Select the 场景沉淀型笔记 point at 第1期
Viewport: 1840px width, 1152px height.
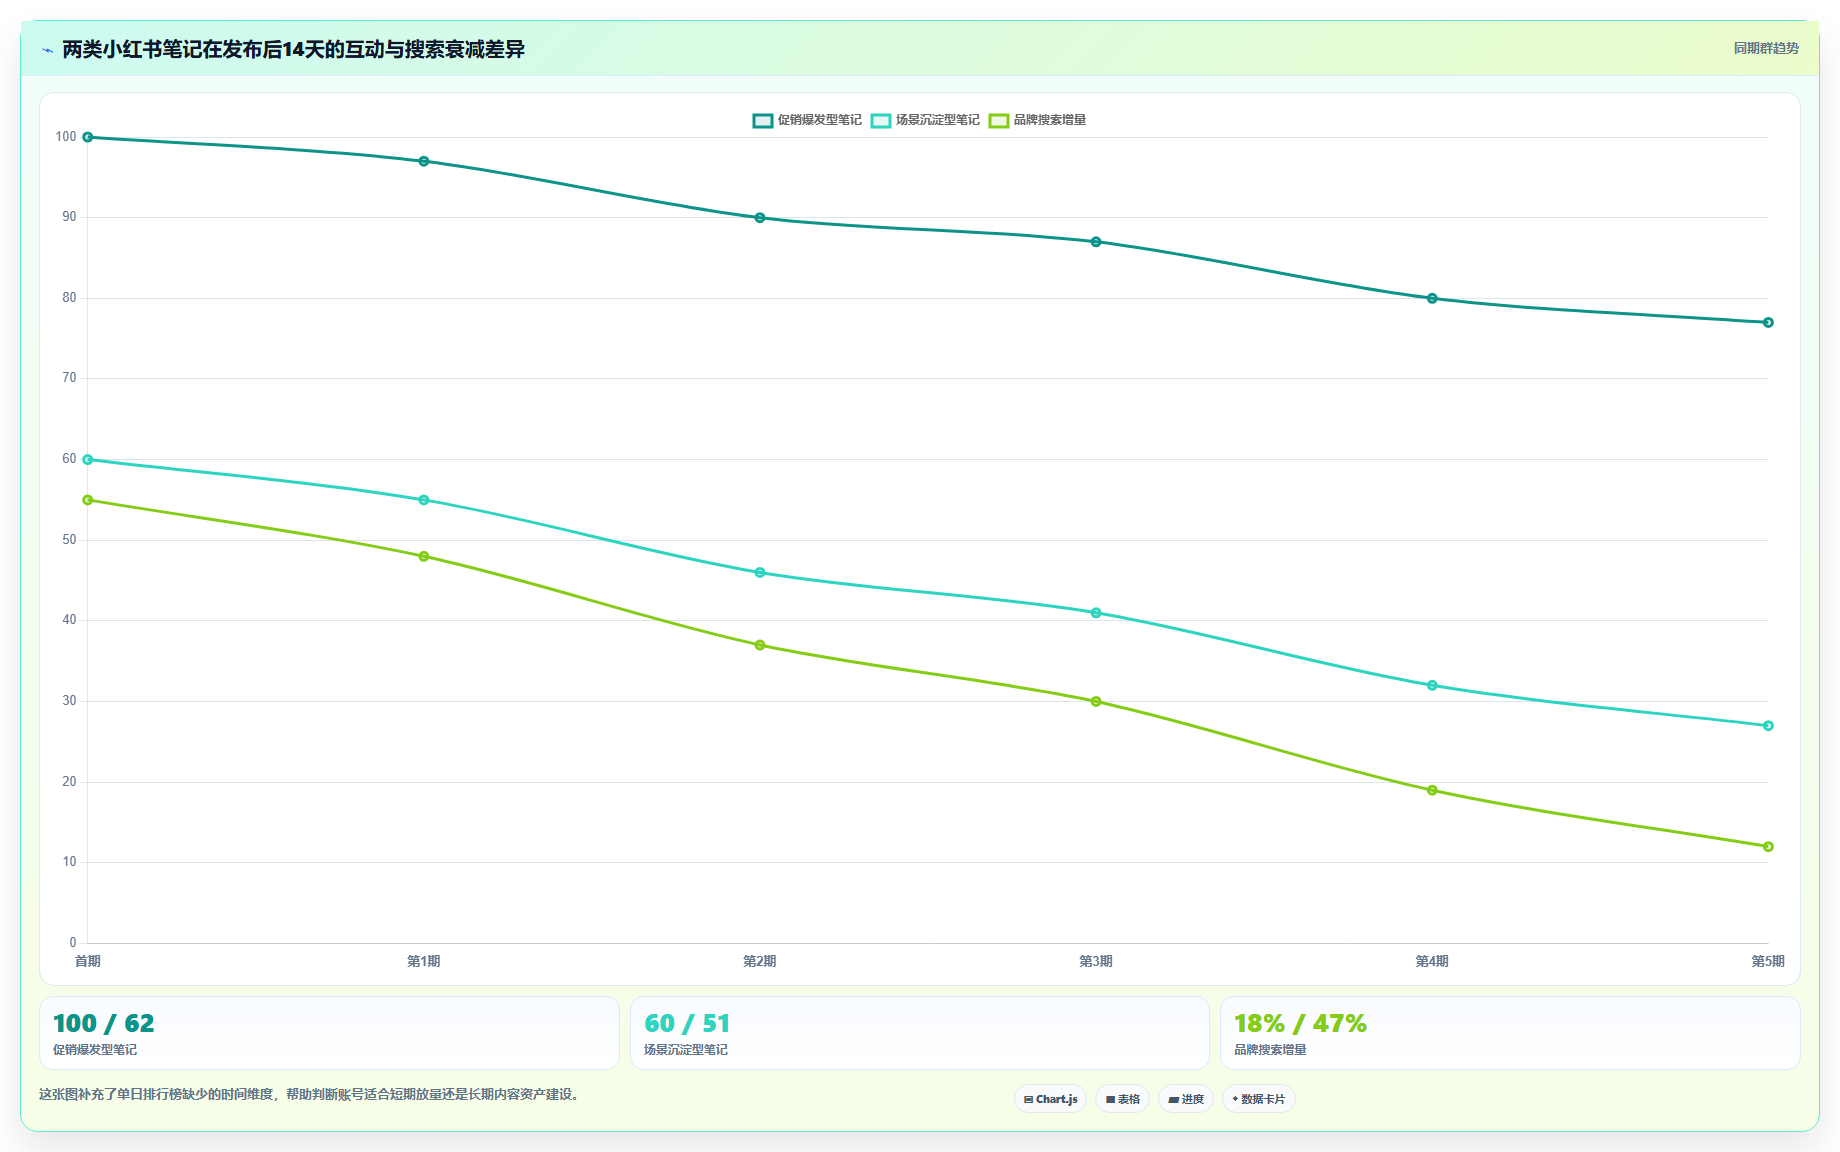pos(424,500)
